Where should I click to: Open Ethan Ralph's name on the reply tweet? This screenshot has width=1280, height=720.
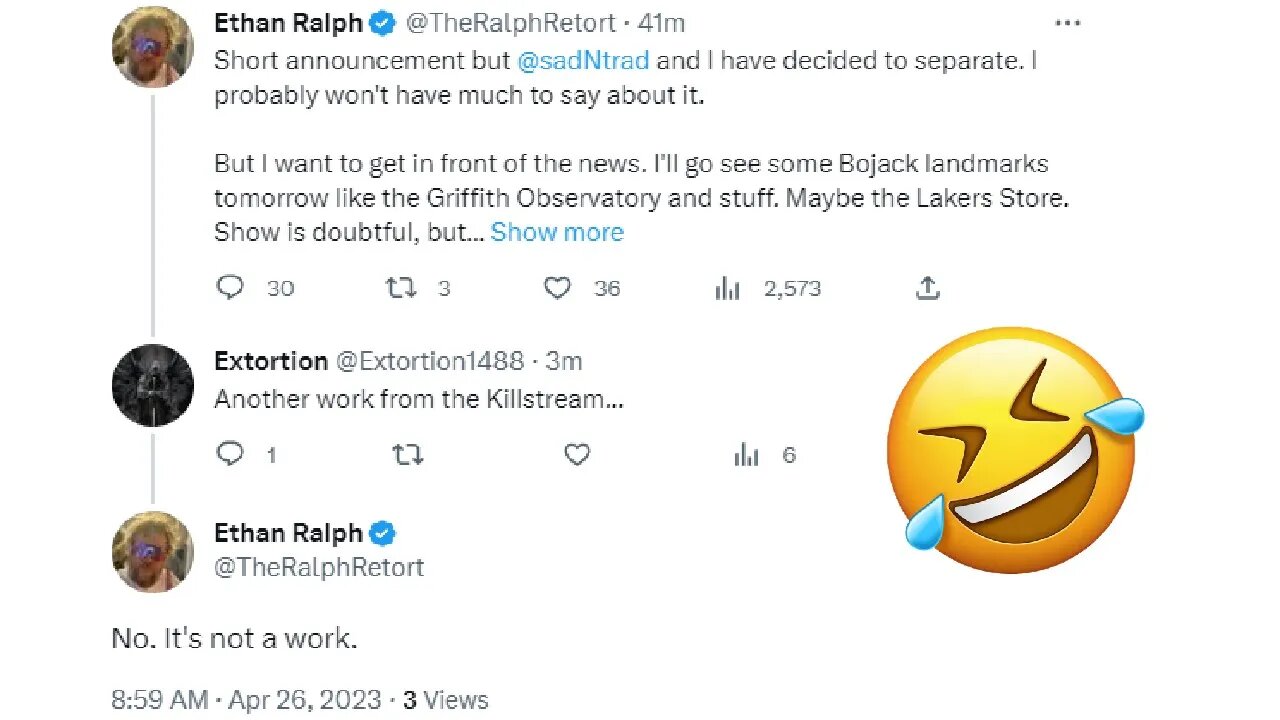[289, 533]
